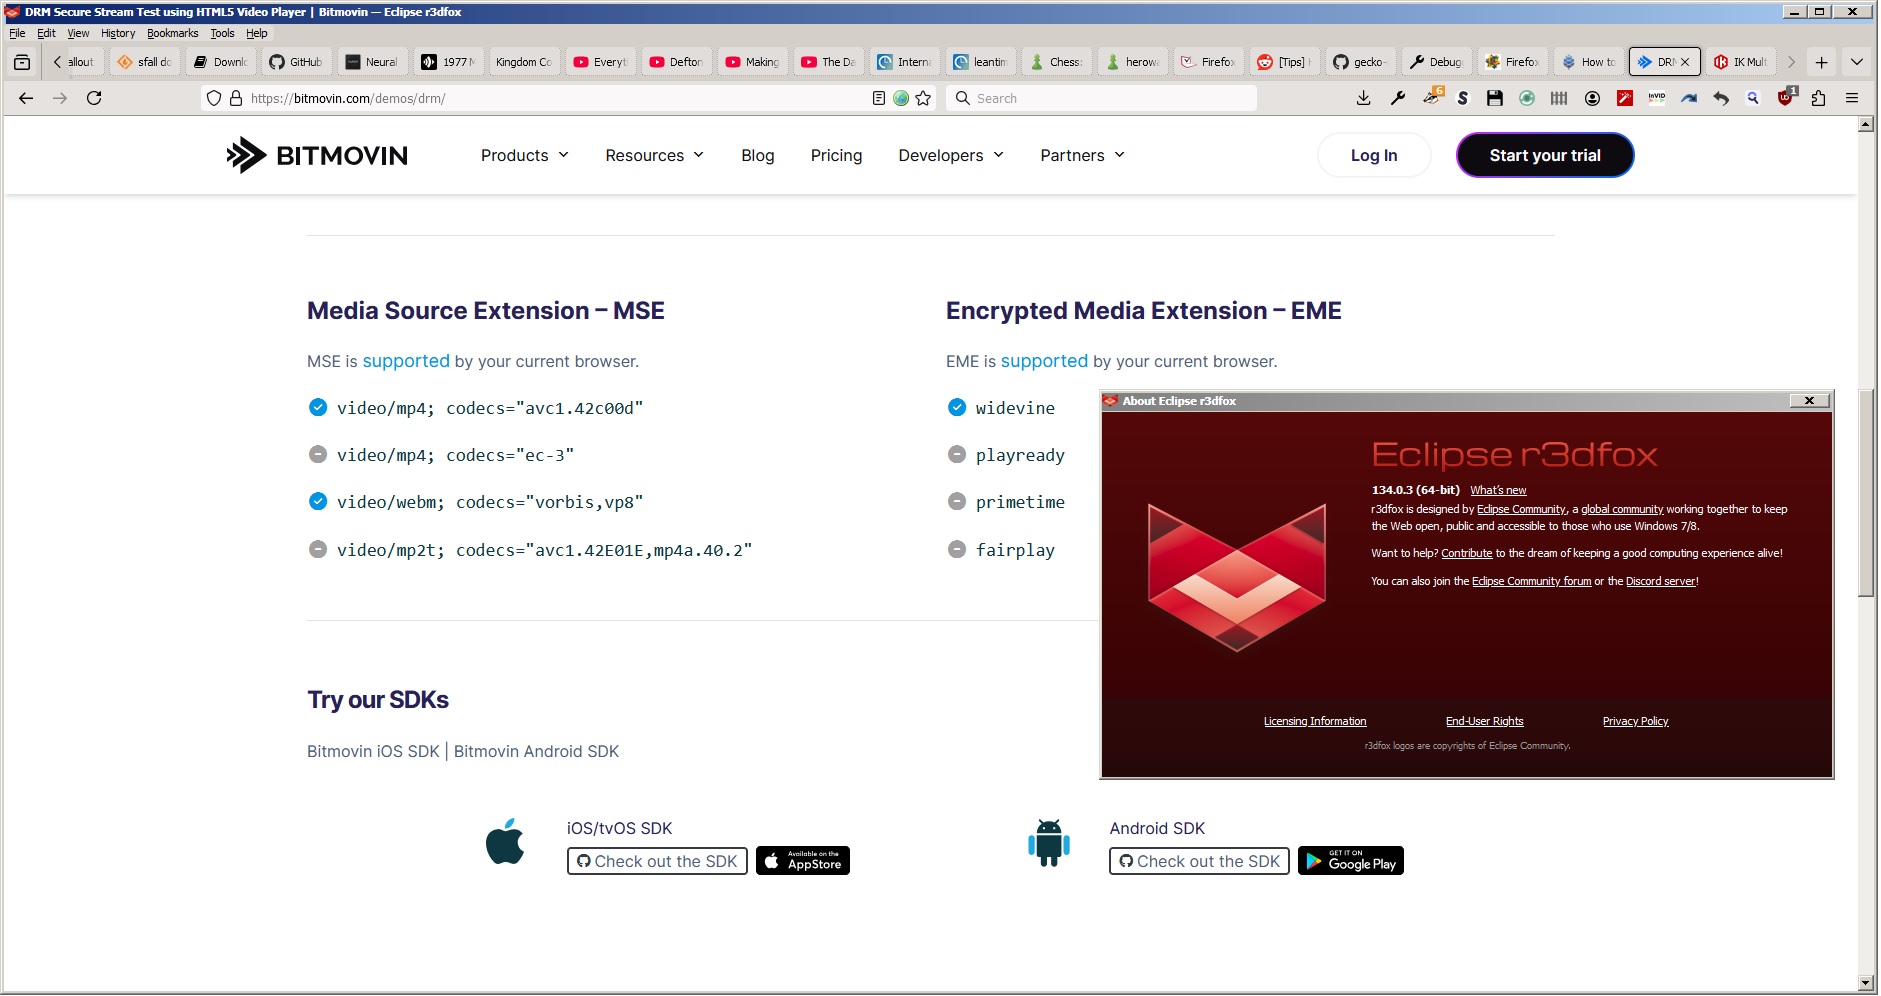Click the floppy disk save icon

1495,98
